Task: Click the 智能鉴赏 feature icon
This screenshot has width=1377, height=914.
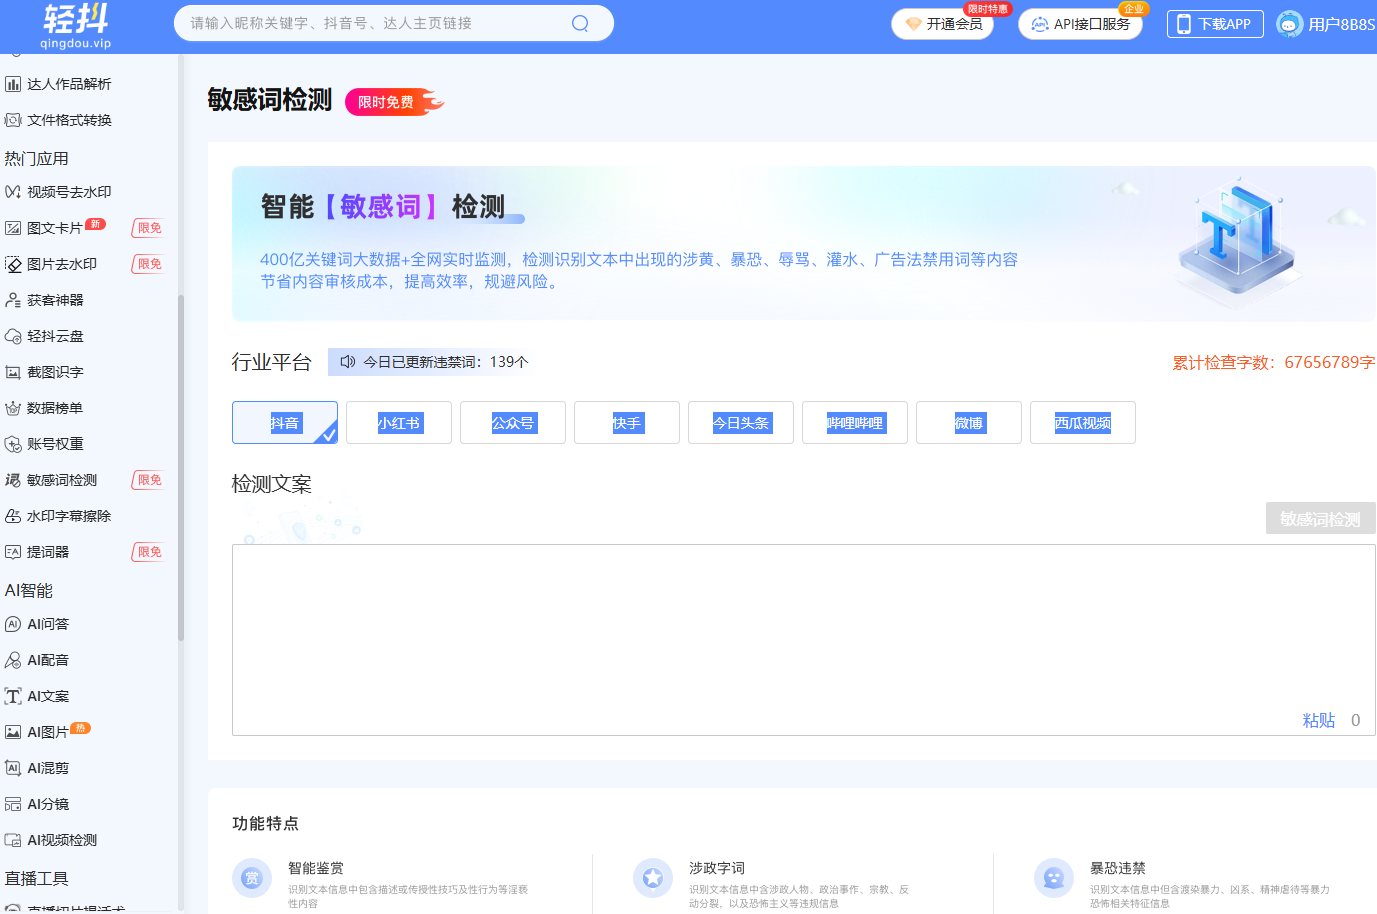Action: click(x=252, y=878)
